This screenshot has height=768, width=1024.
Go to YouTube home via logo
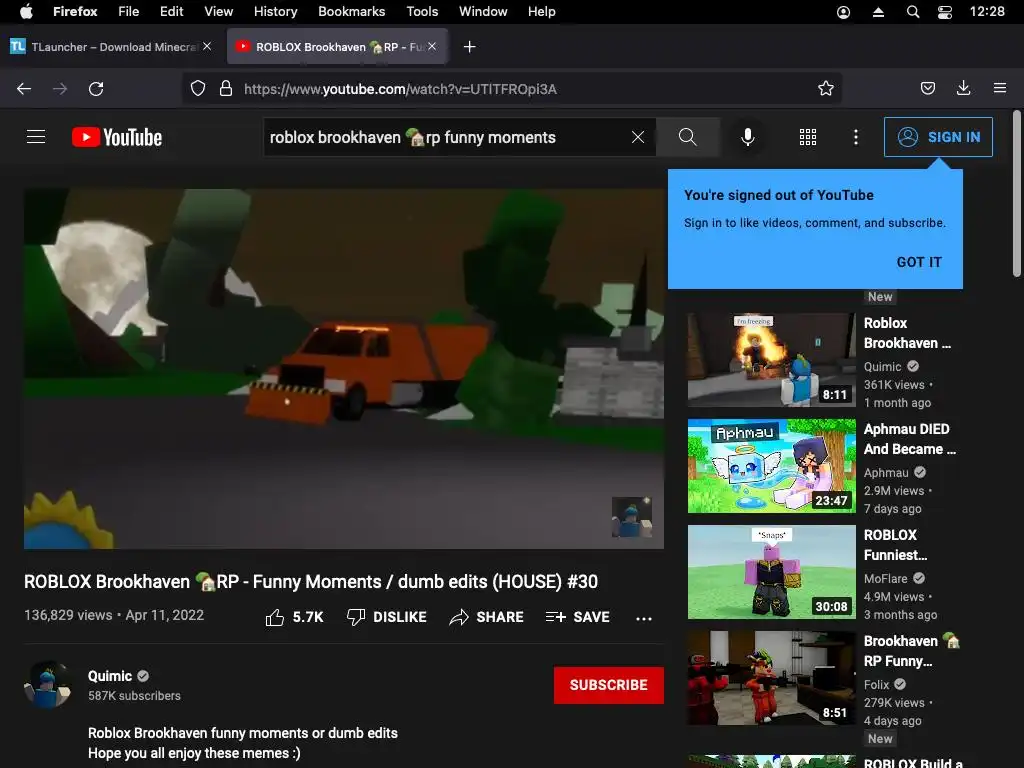tap(117, 137)
